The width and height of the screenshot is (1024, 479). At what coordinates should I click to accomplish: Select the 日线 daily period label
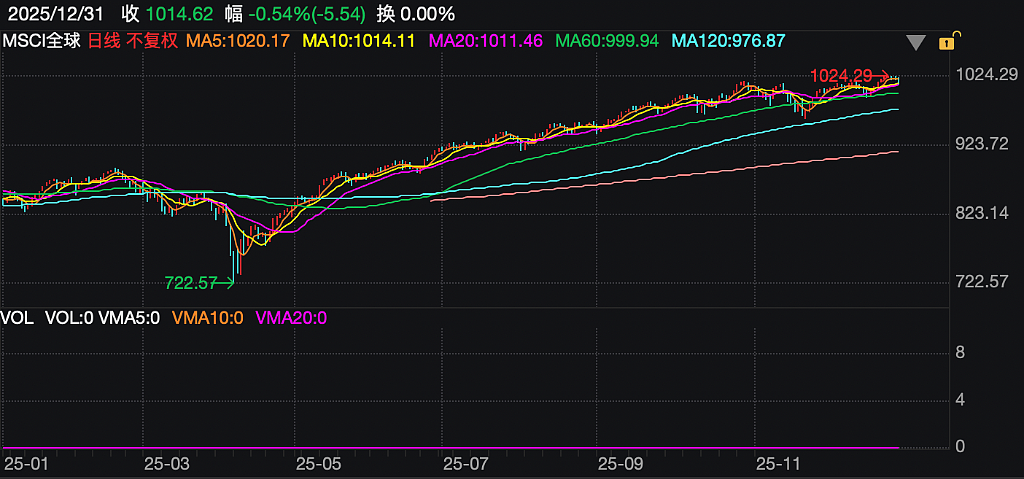point(103,41)
